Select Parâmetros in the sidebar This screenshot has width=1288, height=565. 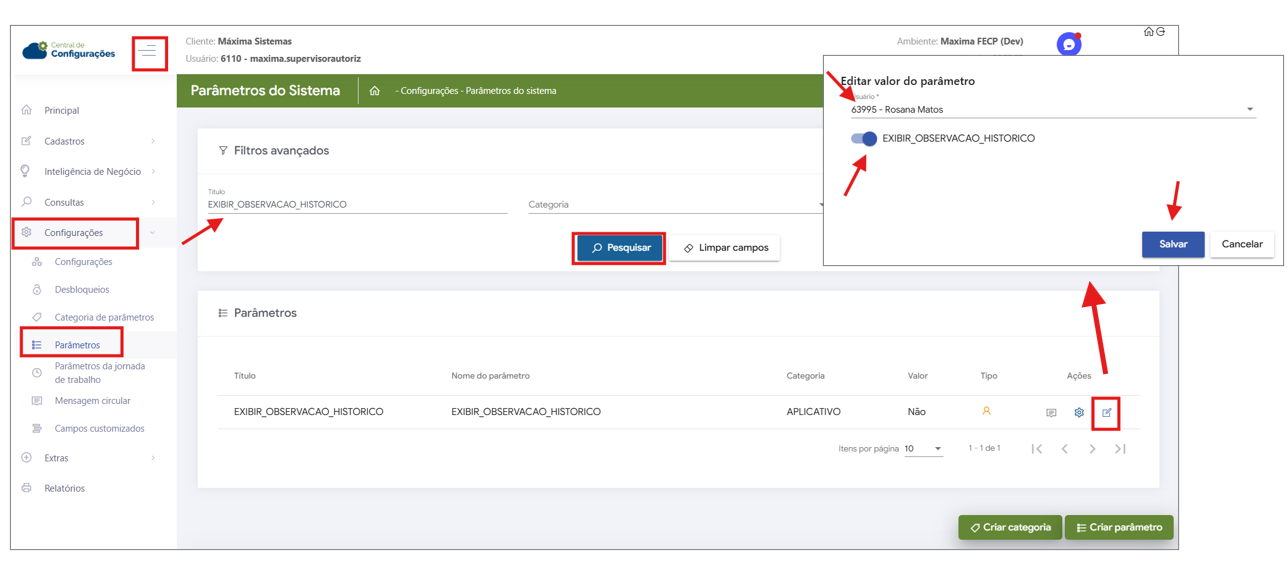77,345
